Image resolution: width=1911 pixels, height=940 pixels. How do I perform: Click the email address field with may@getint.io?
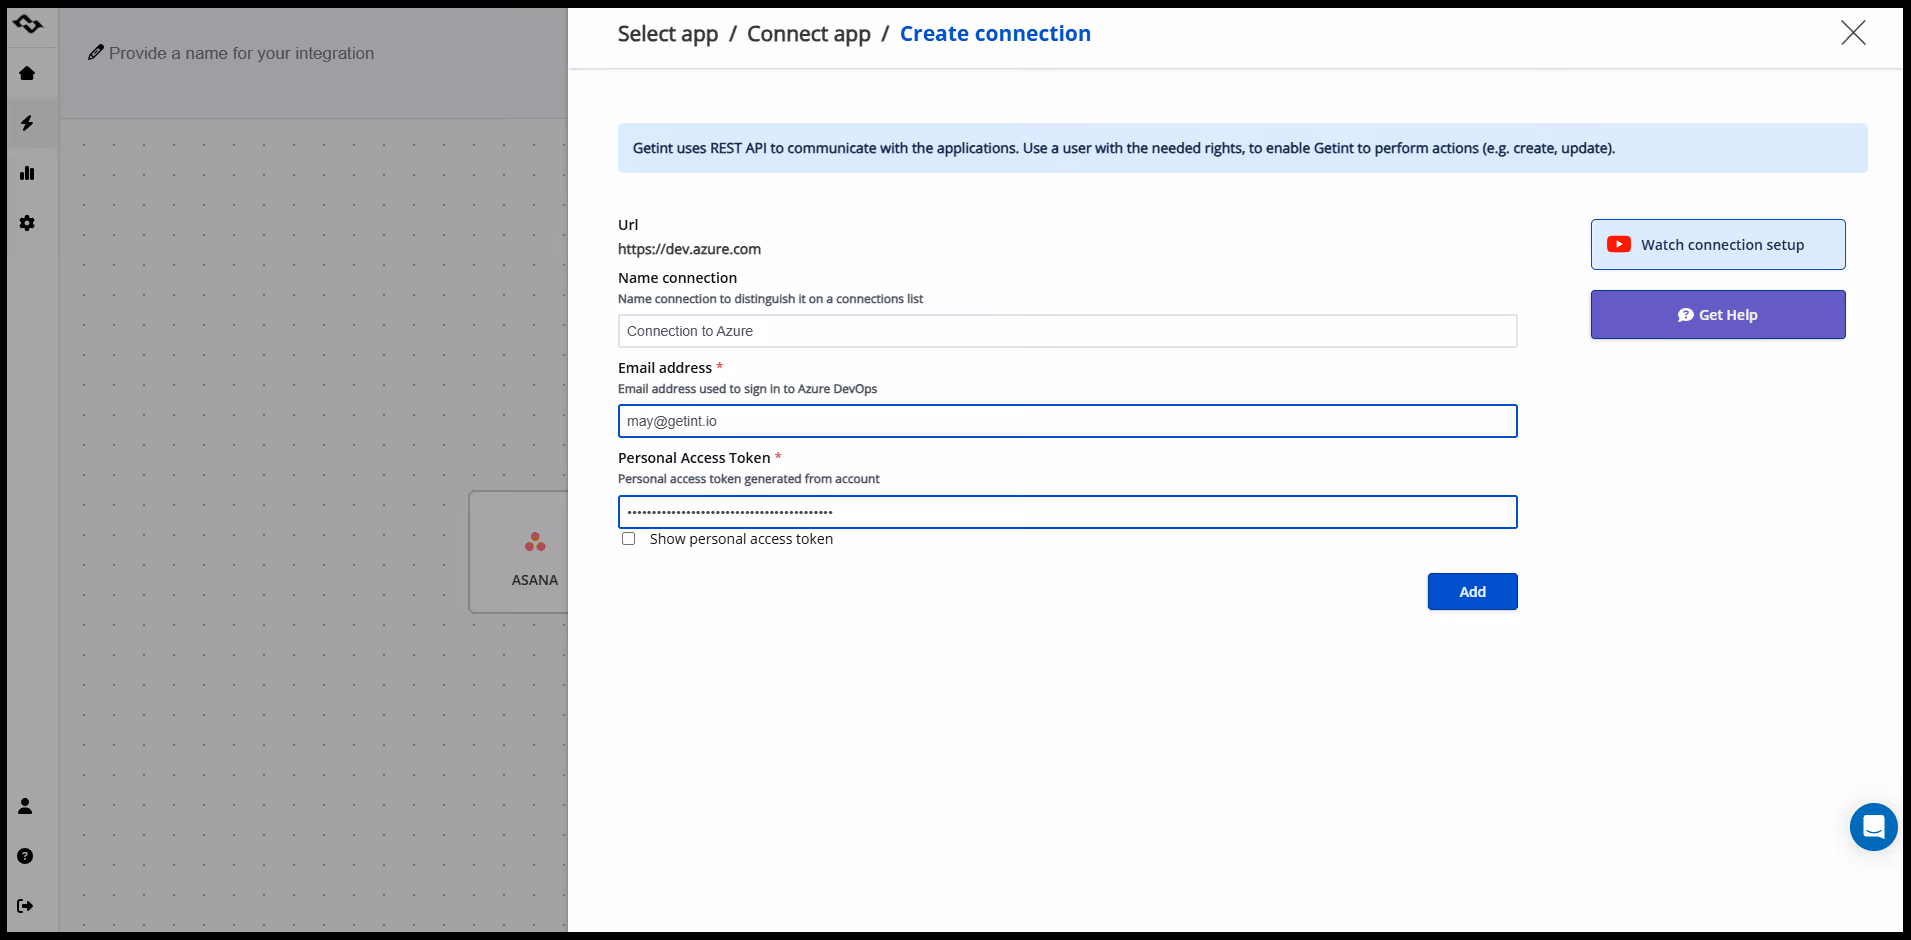[1067, 420]
